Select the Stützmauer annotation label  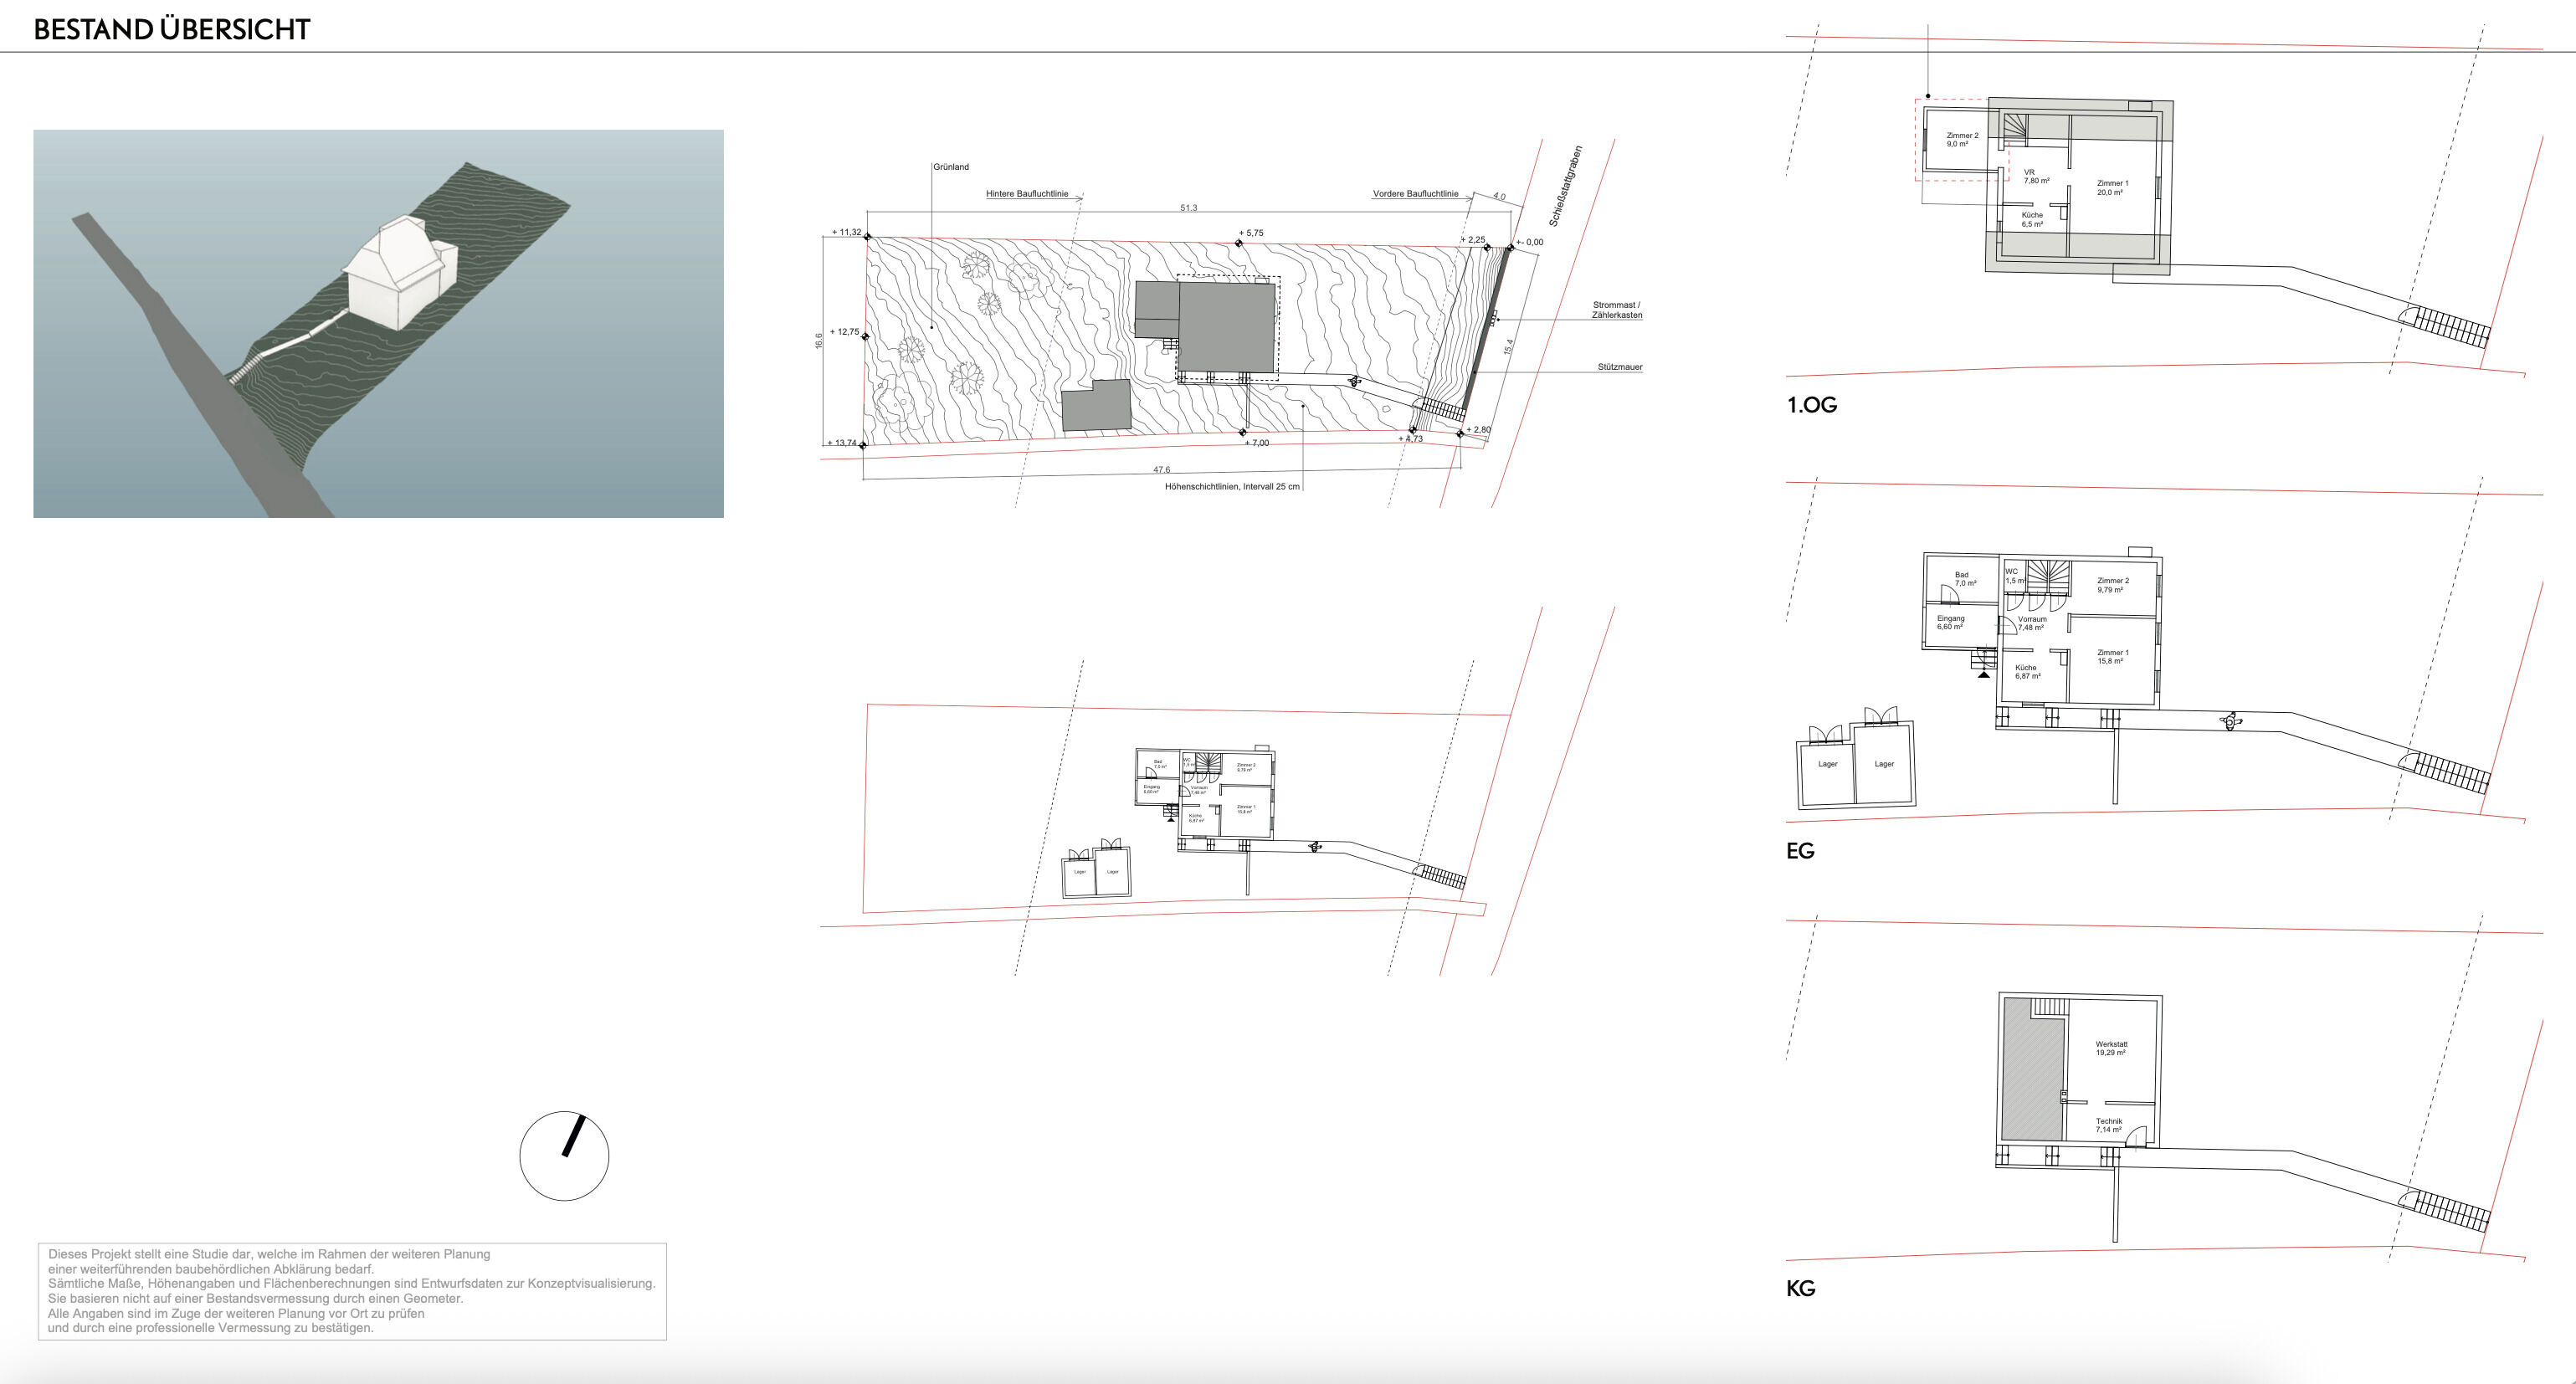[1620, 367]
